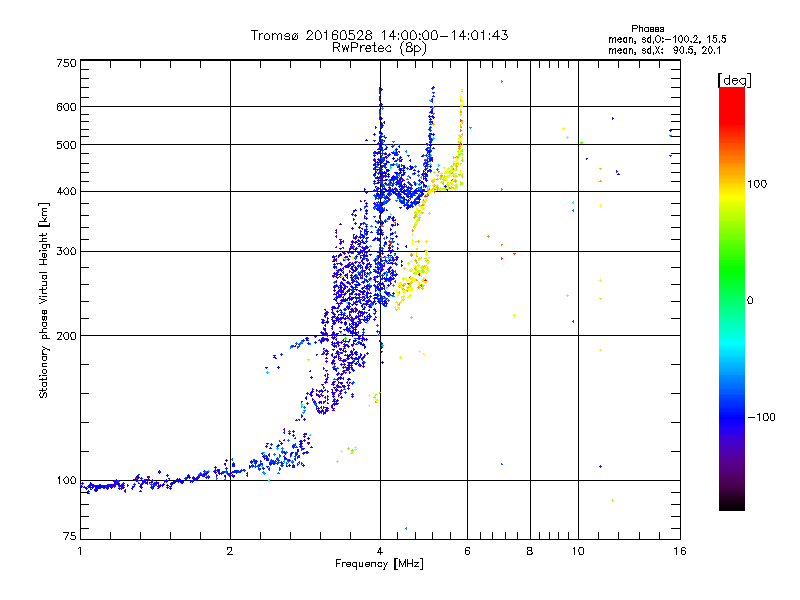Click the phase color bar
Image resolution: width=800 pixels, height=600 pixels.
pos(732,298)
